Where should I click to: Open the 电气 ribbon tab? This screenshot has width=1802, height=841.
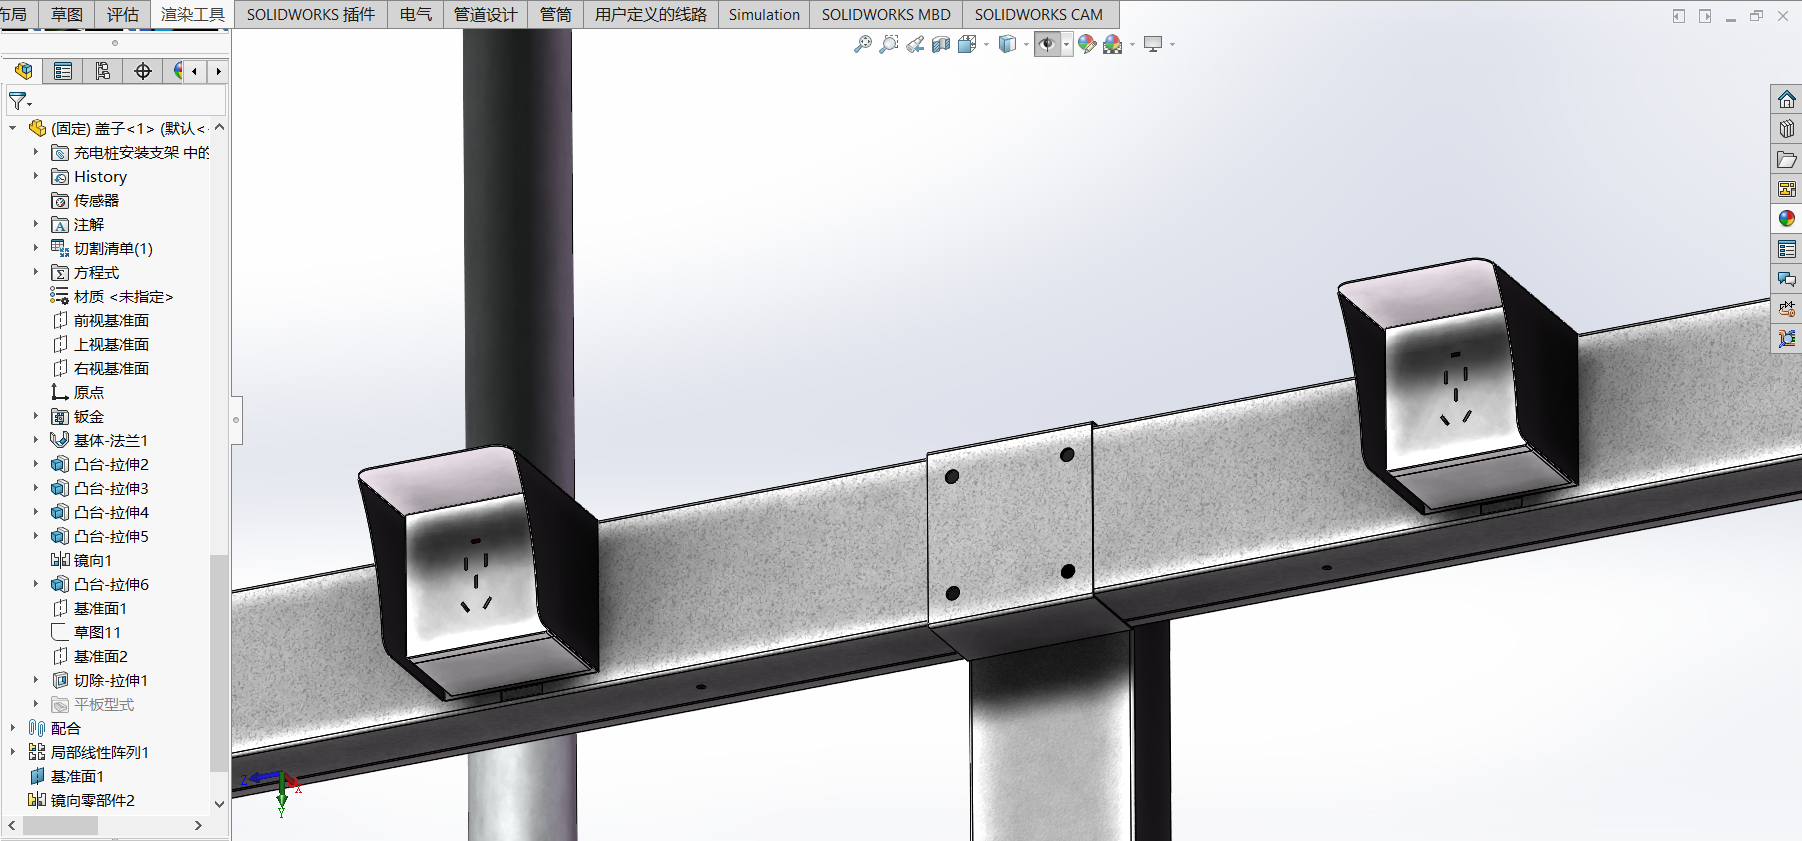click(x=415, y=14)
